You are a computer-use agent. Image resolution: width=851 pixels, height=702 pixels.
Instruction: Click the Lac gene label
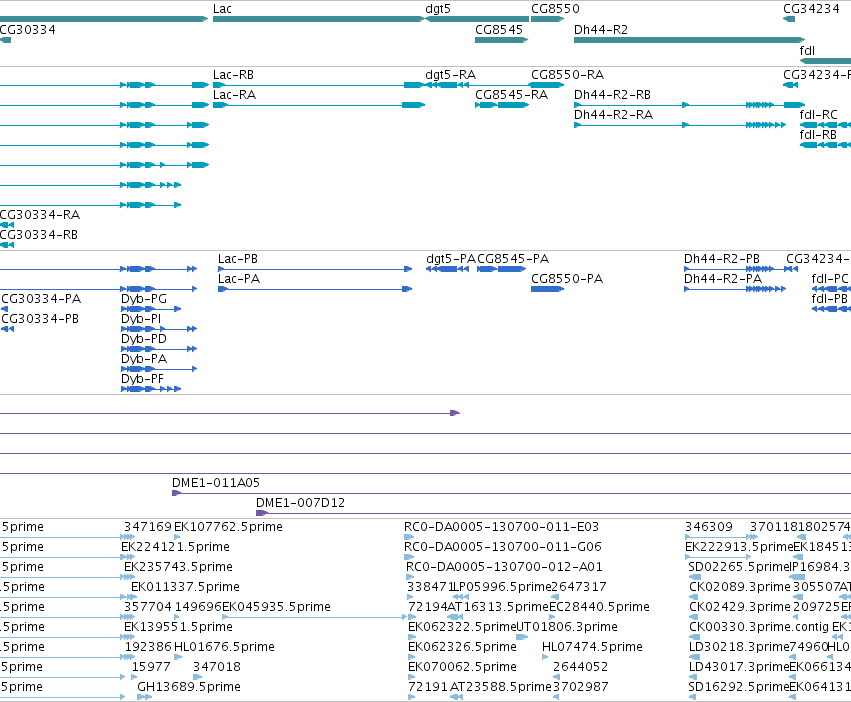[222, 9]
